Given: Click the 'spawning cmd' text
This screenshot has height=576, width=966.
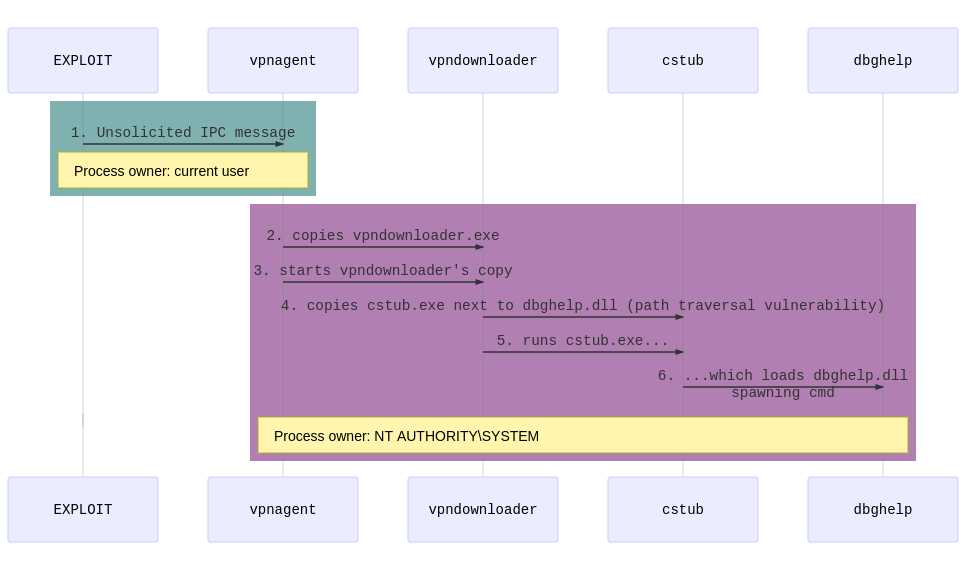Looking at the screenshot, I should click(x=783, y=394).
